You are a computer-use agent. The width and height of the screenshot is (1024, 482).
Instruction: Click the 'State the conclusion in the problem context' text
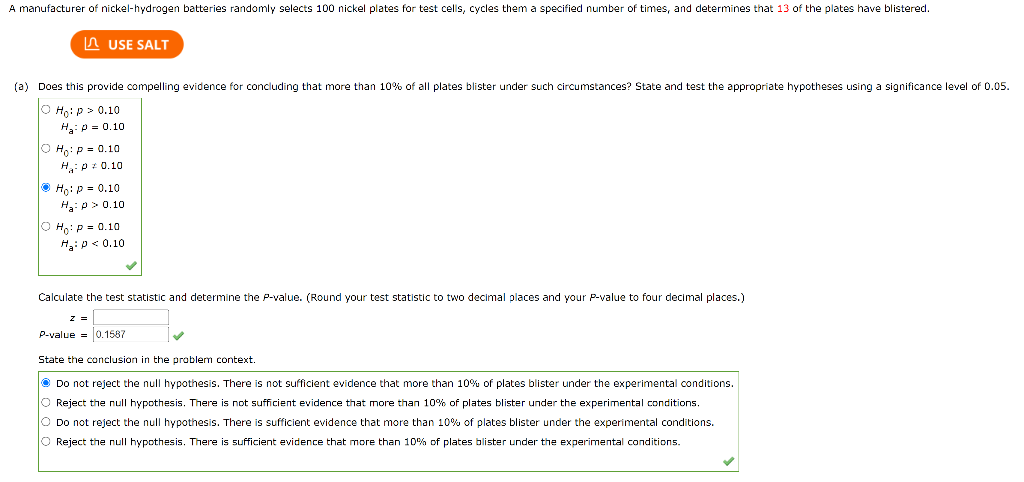click(x=147, y=360)
